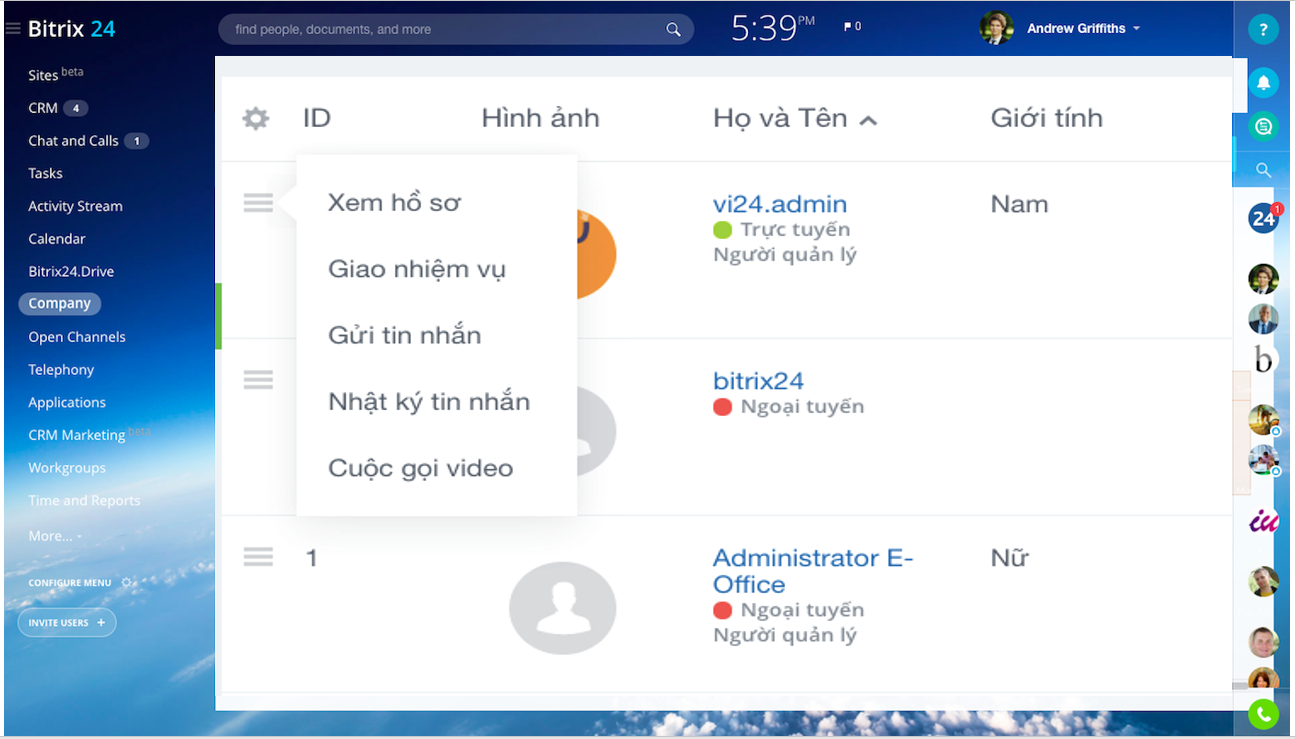Click the Giới tính column header
1295x739 pixels.
[x=1046, y=118]
